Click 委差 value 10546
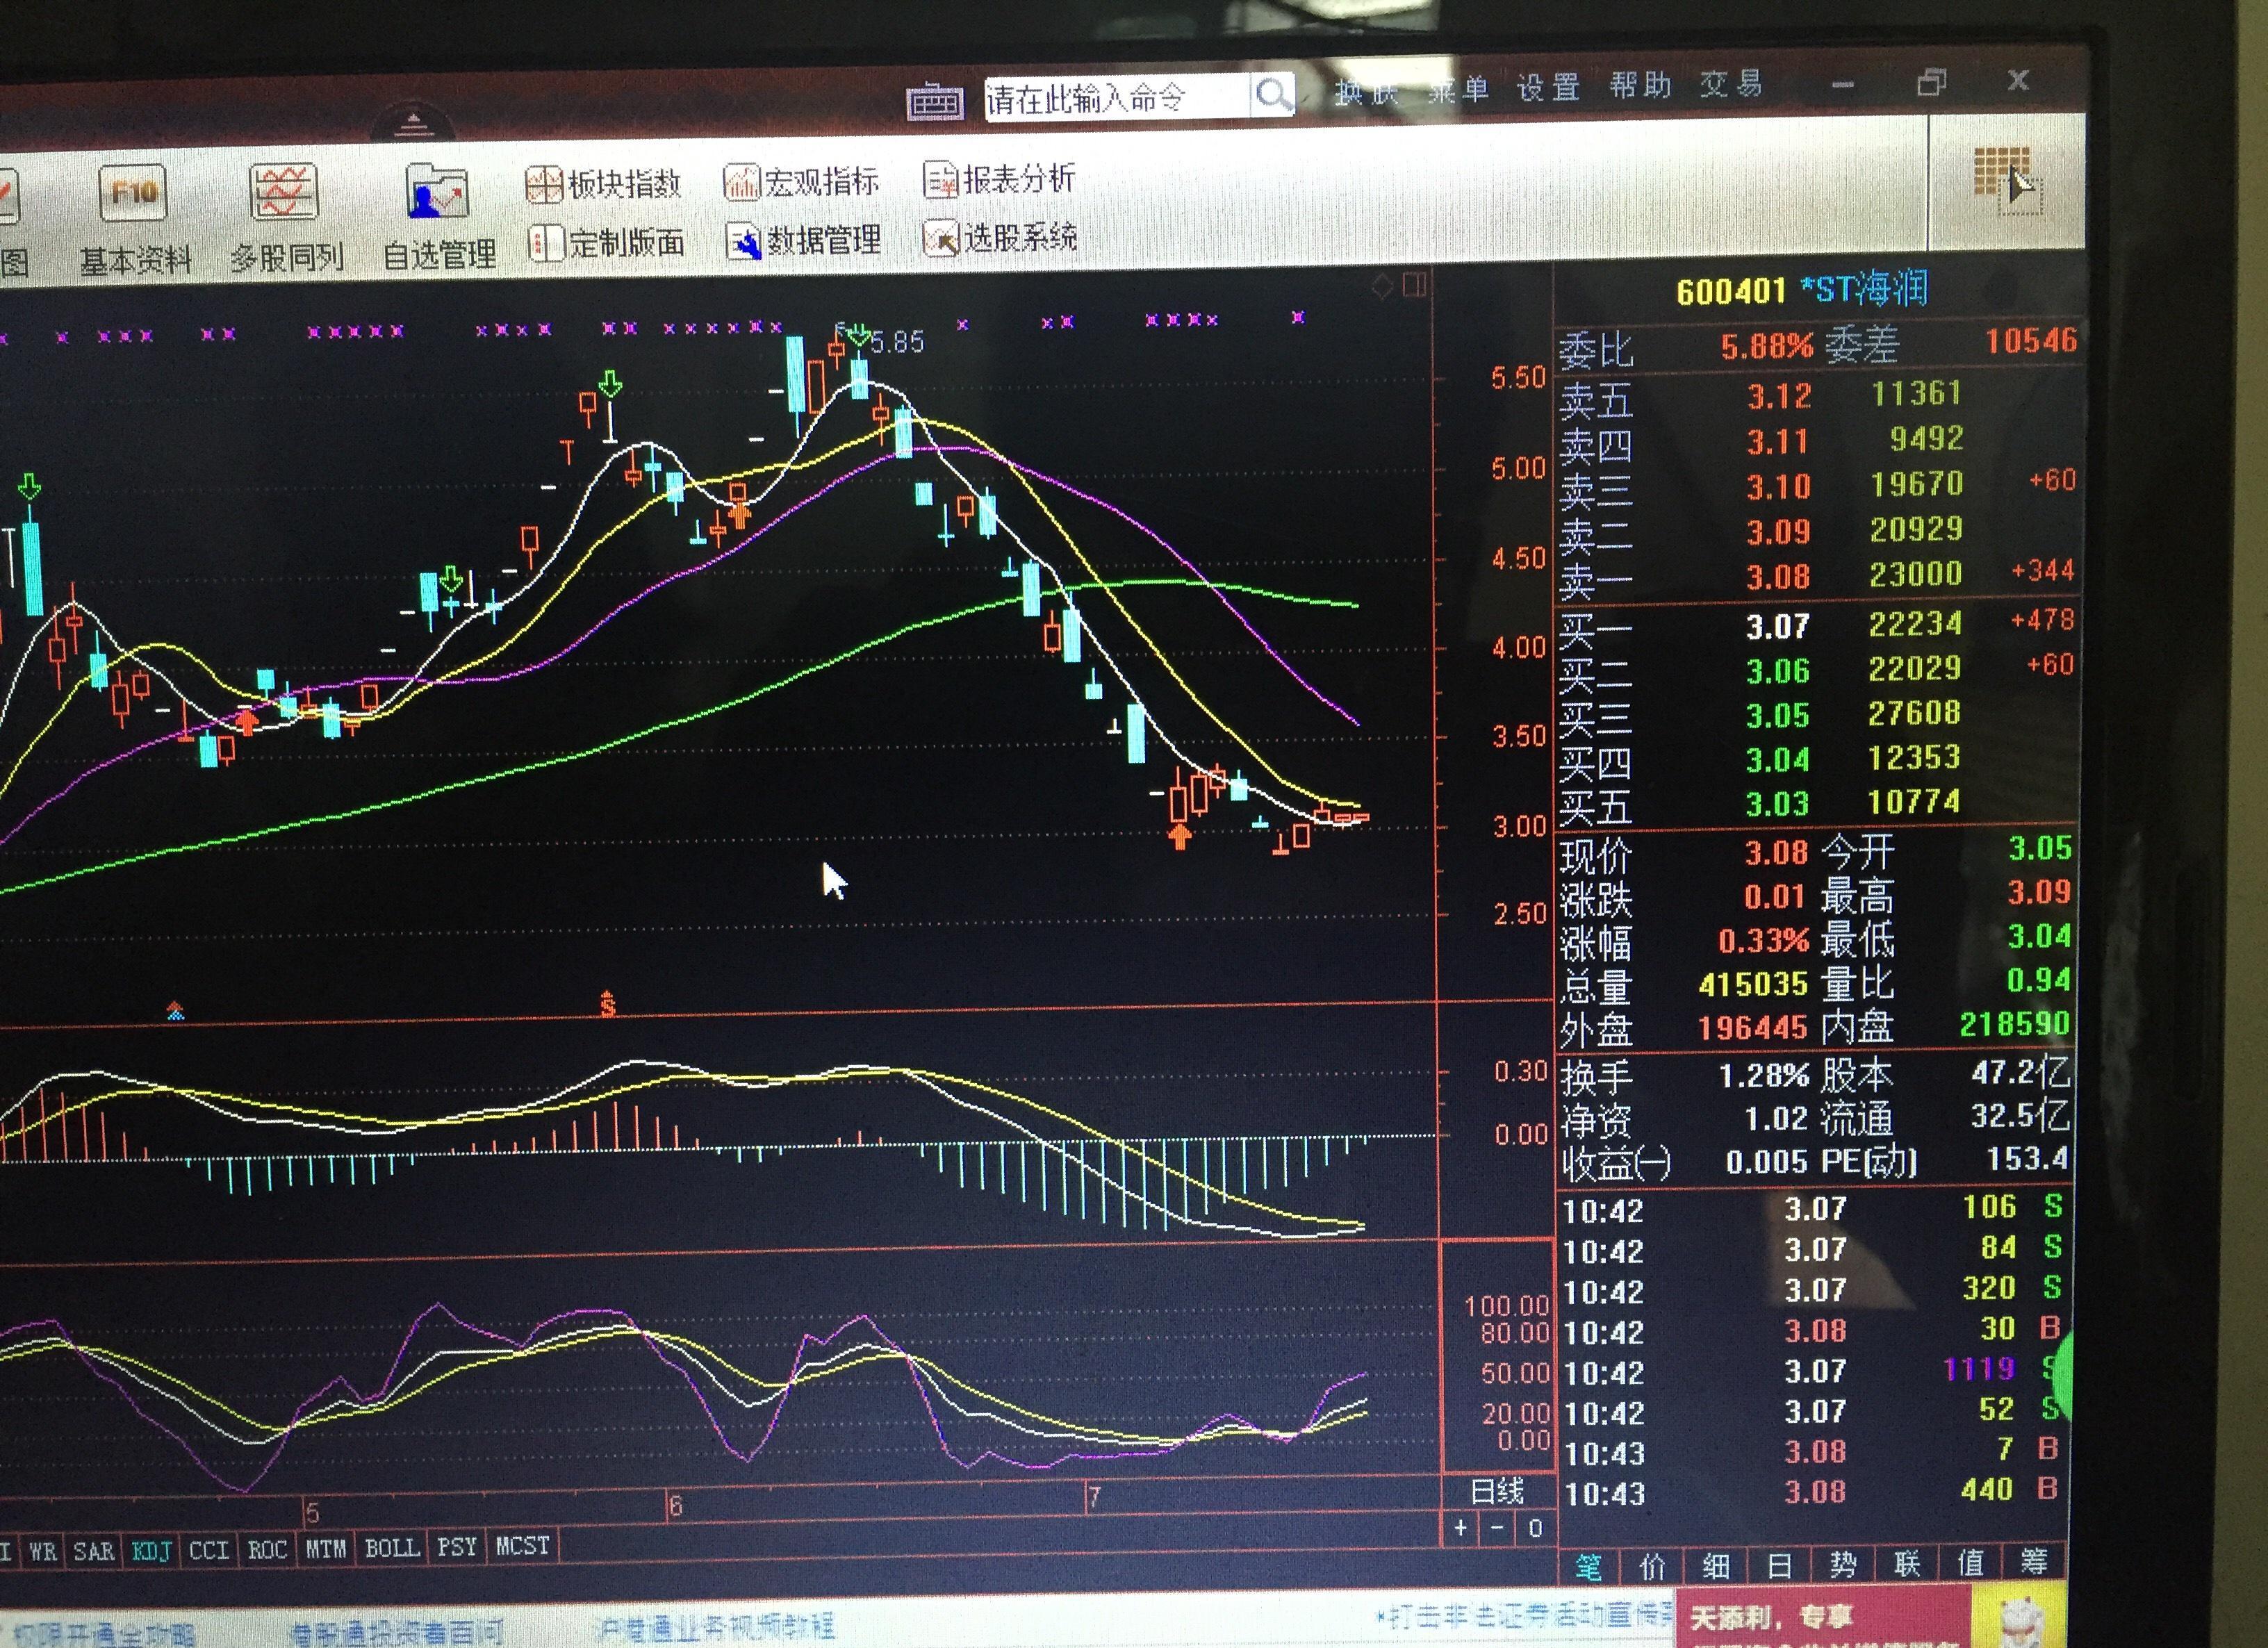Image resolution: width=2268 pixels, height=1648 pixels. point(2030,341)
